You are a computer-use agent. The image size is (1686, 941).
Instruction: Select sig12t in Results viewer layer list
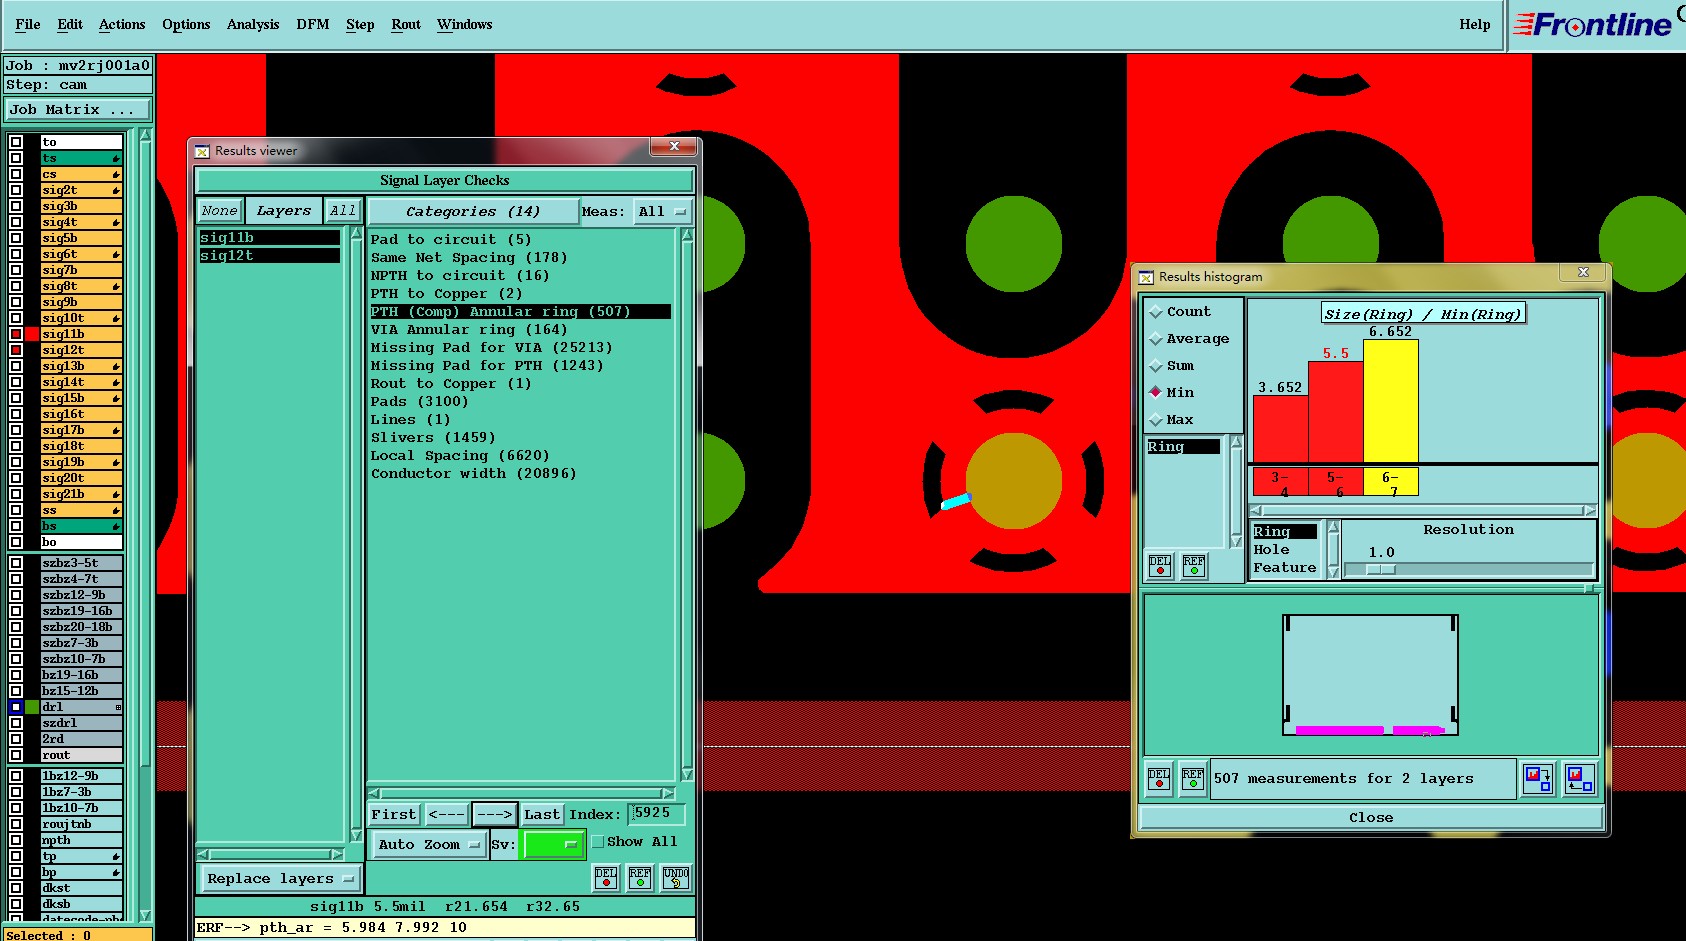pos(269,256)
